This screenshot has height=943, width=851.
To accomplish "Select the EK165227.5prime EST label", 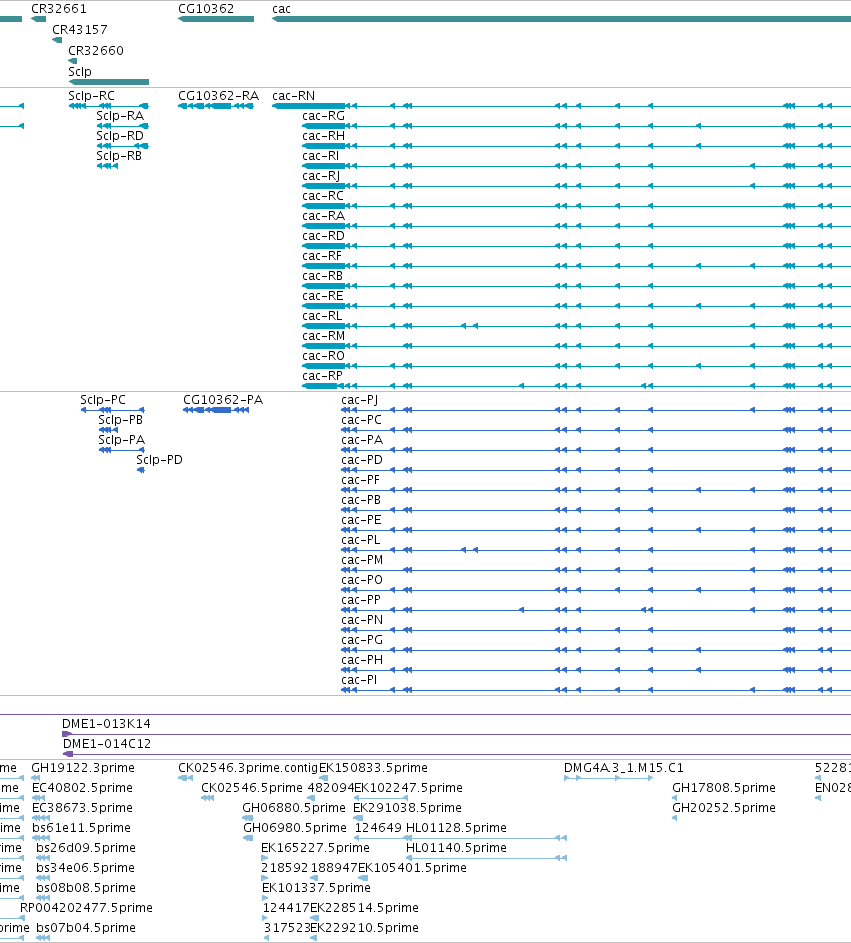I will click(x=315, y=847).
